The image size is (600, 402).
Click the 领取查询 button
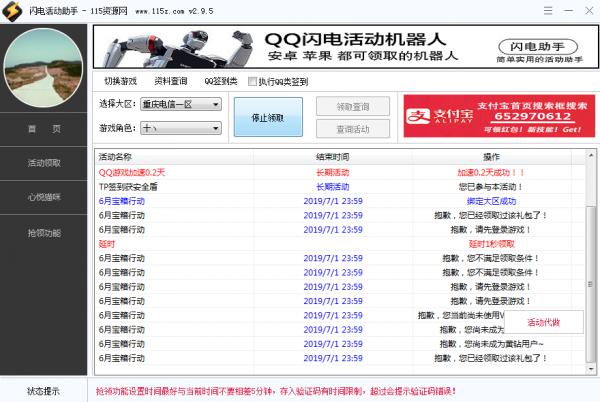[x=353, y=107]
